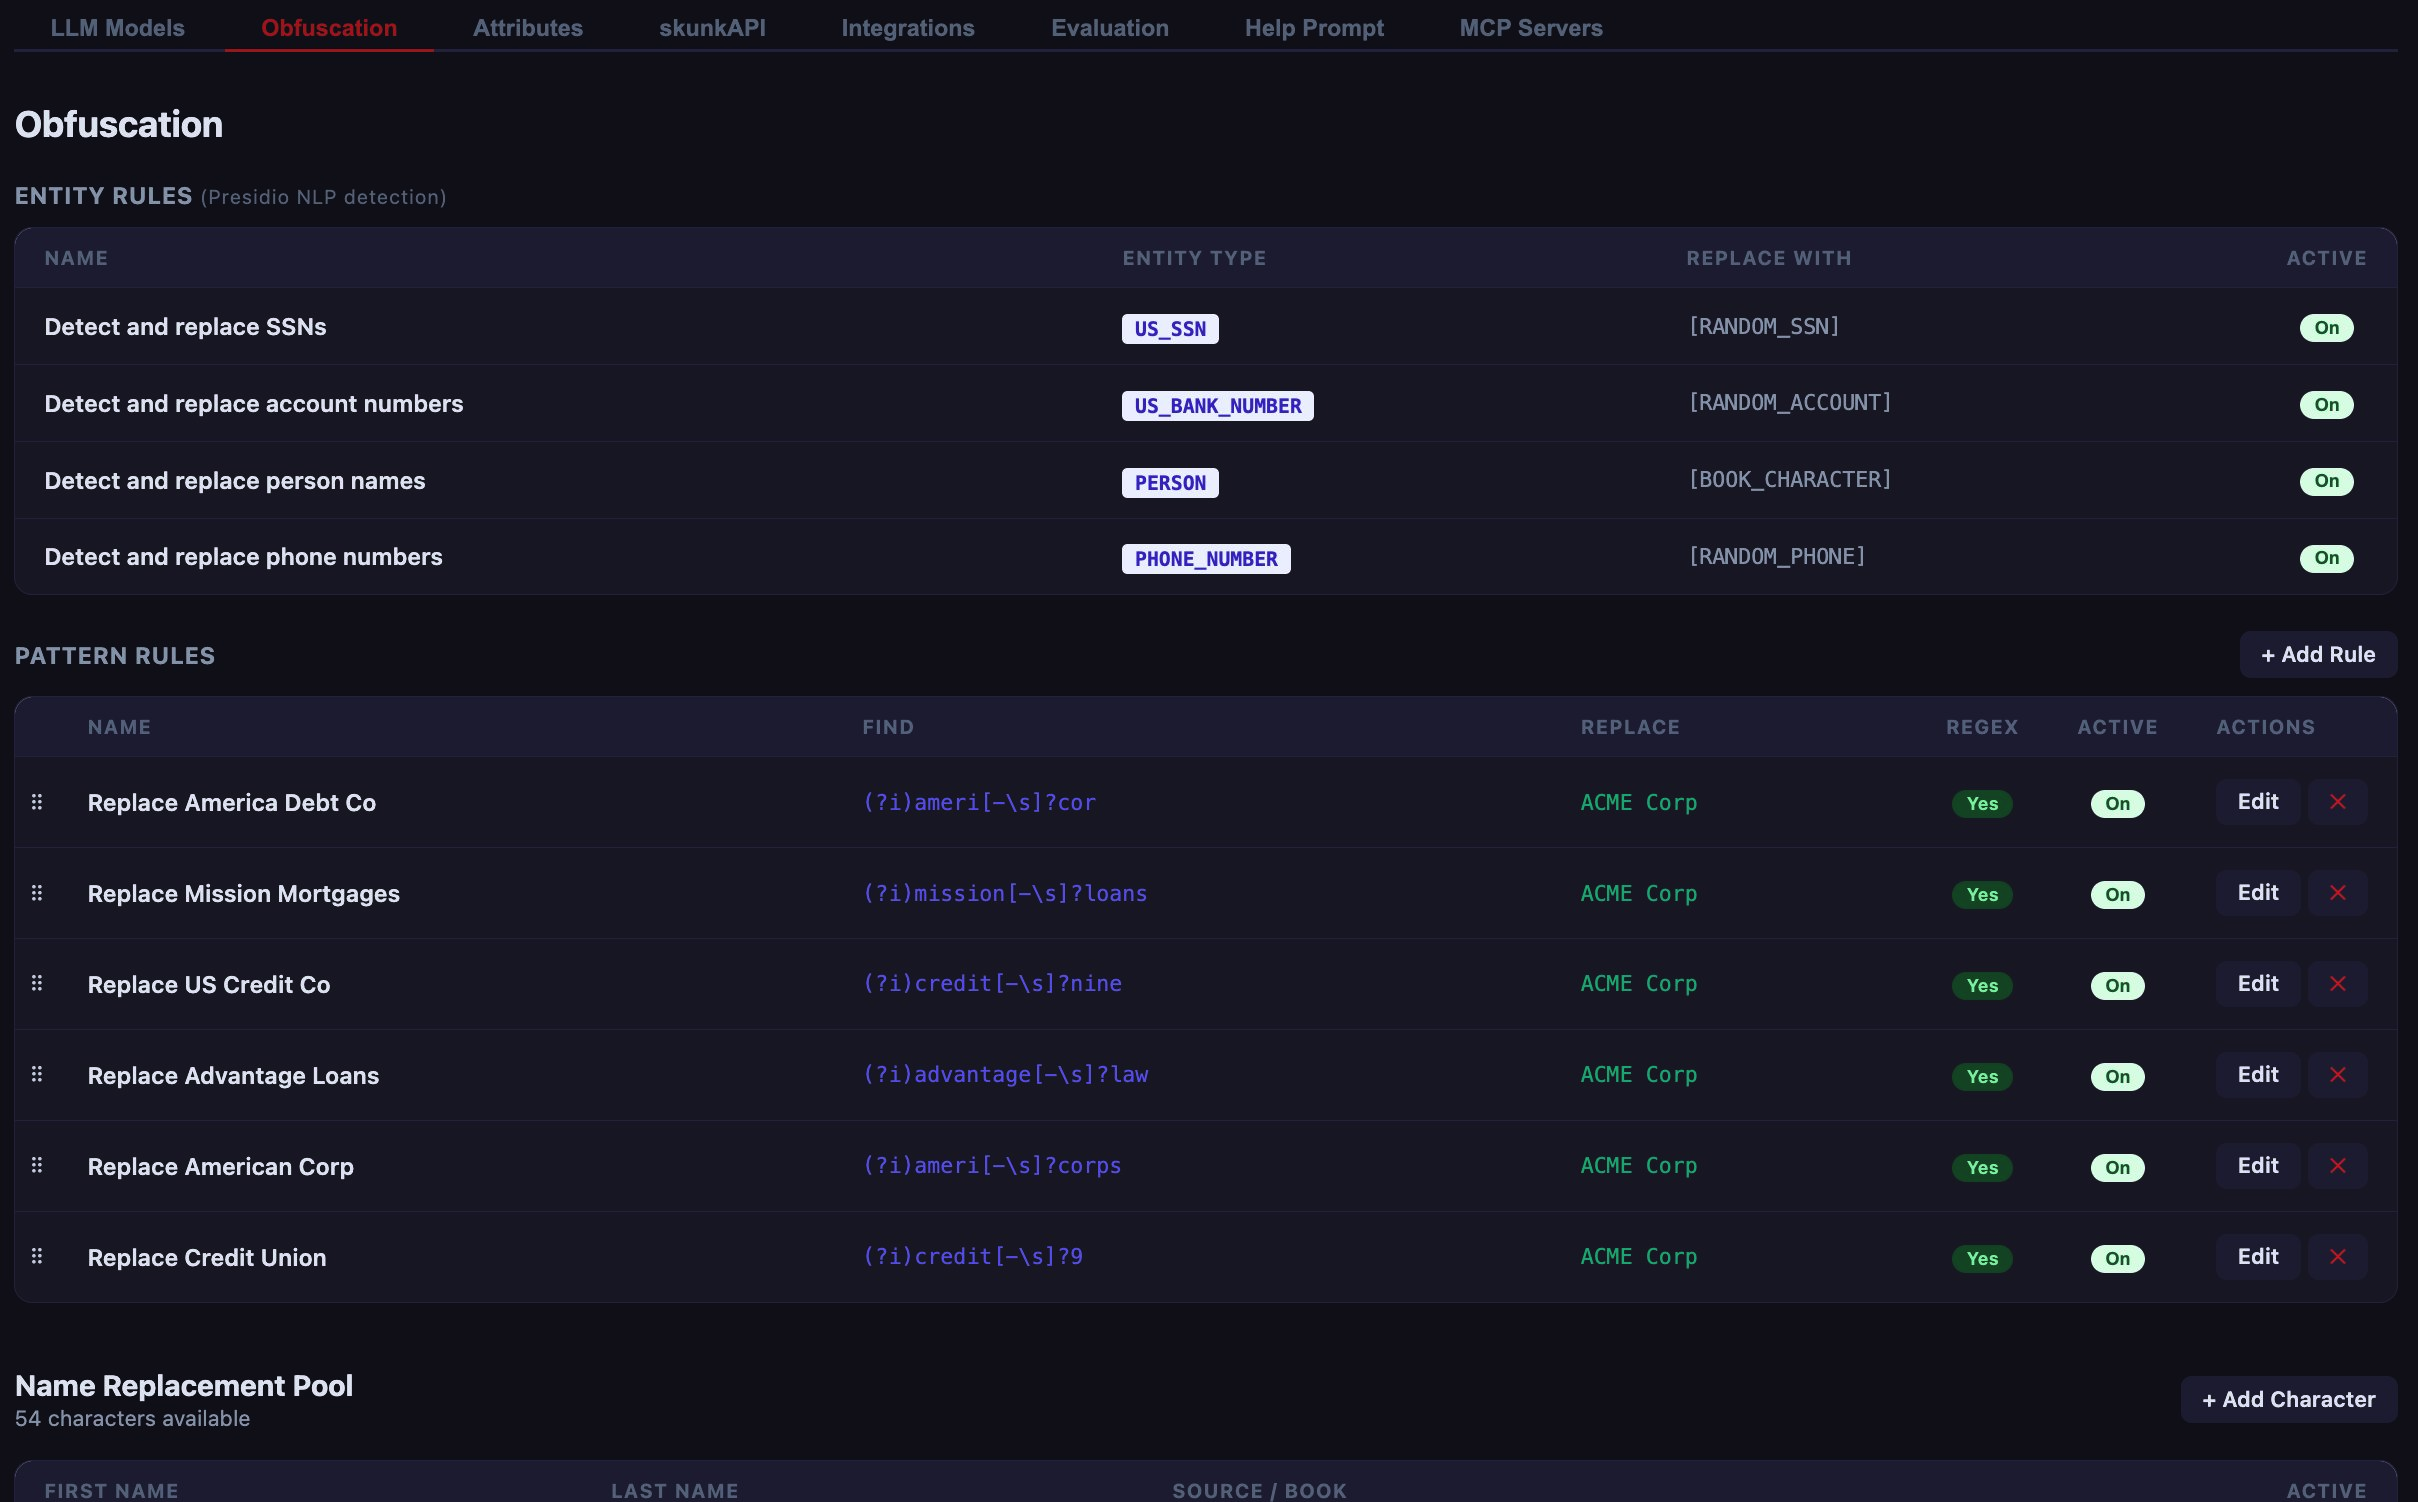Viewport: 2418px width, 1502px height.
Task: Click drag handle of Replace Credit Union row
Action: (x=37, y=1257)
